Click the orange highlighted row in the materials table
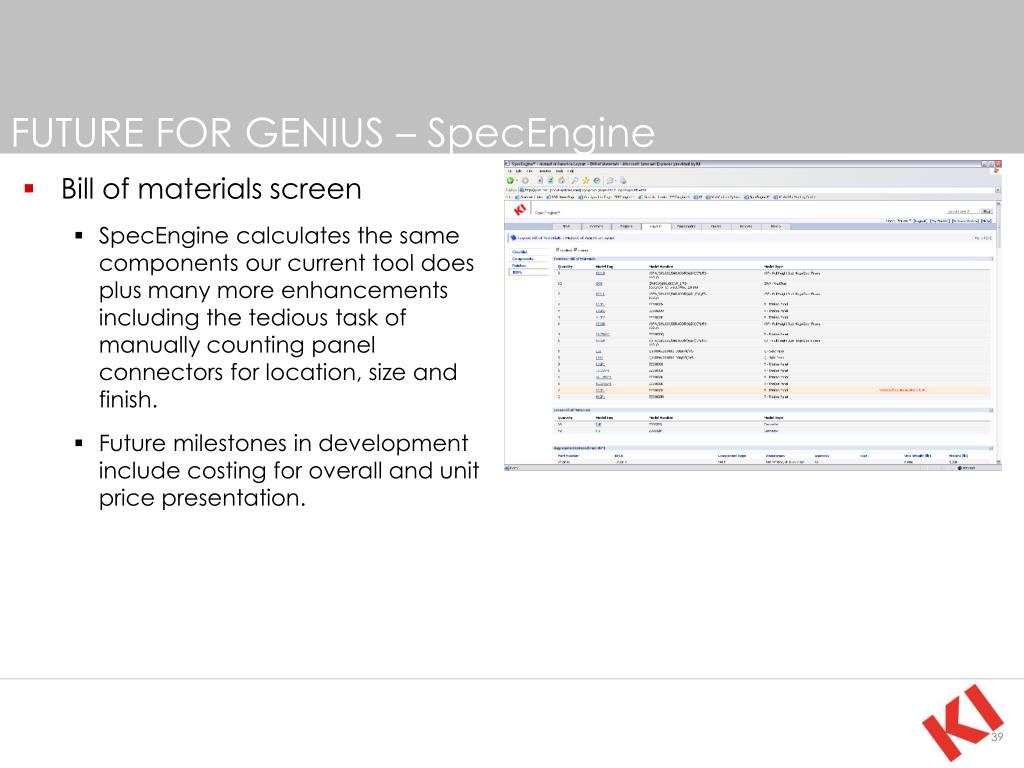 tap(772, 390)
